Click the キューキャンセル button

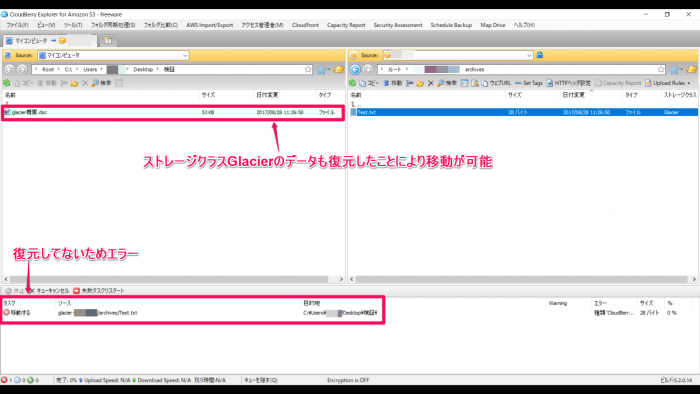click(49, 290)
